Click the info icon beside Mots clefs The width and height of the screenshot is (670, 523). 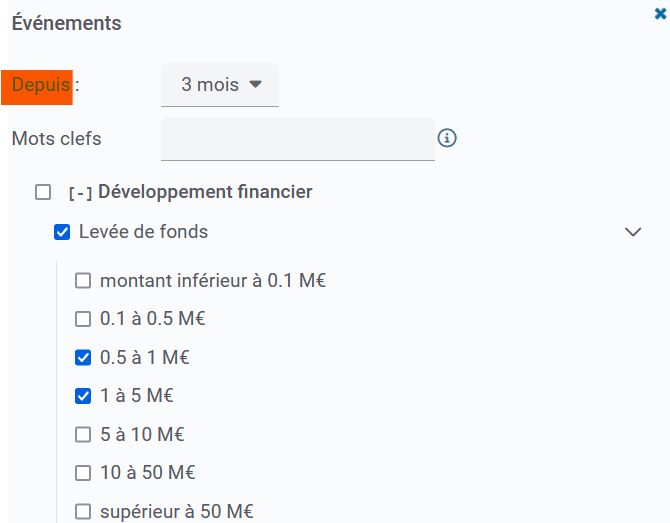[447, 138]
